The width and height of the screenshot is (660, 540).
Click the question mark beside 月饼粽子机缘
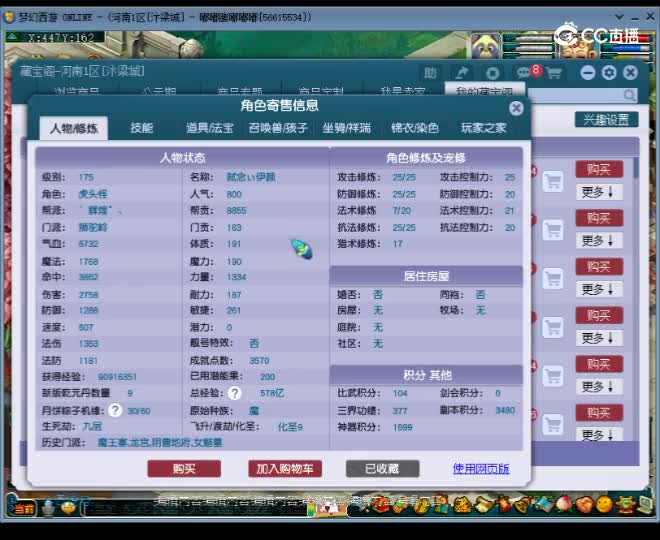tap(114, 410)
